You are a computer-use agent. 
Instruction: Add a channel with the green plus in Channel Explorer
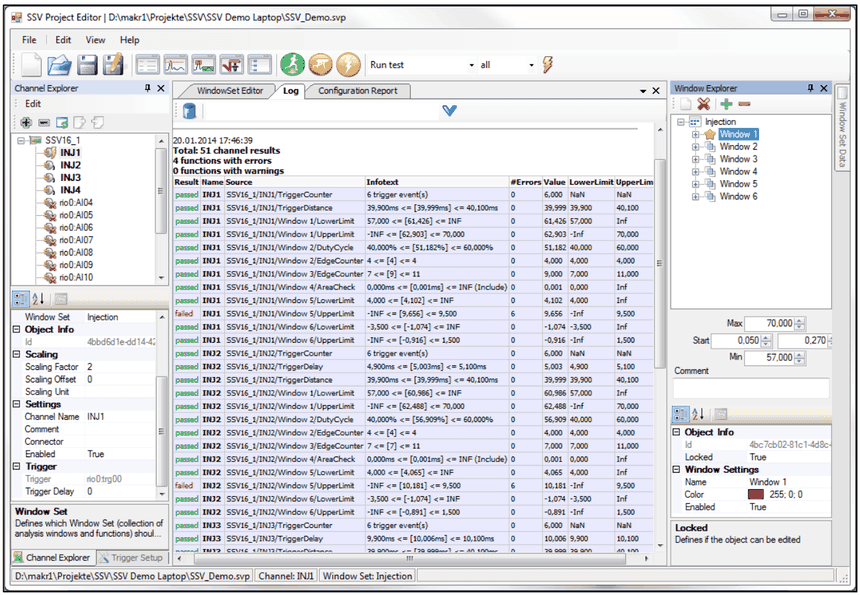(x=26, y=122)
